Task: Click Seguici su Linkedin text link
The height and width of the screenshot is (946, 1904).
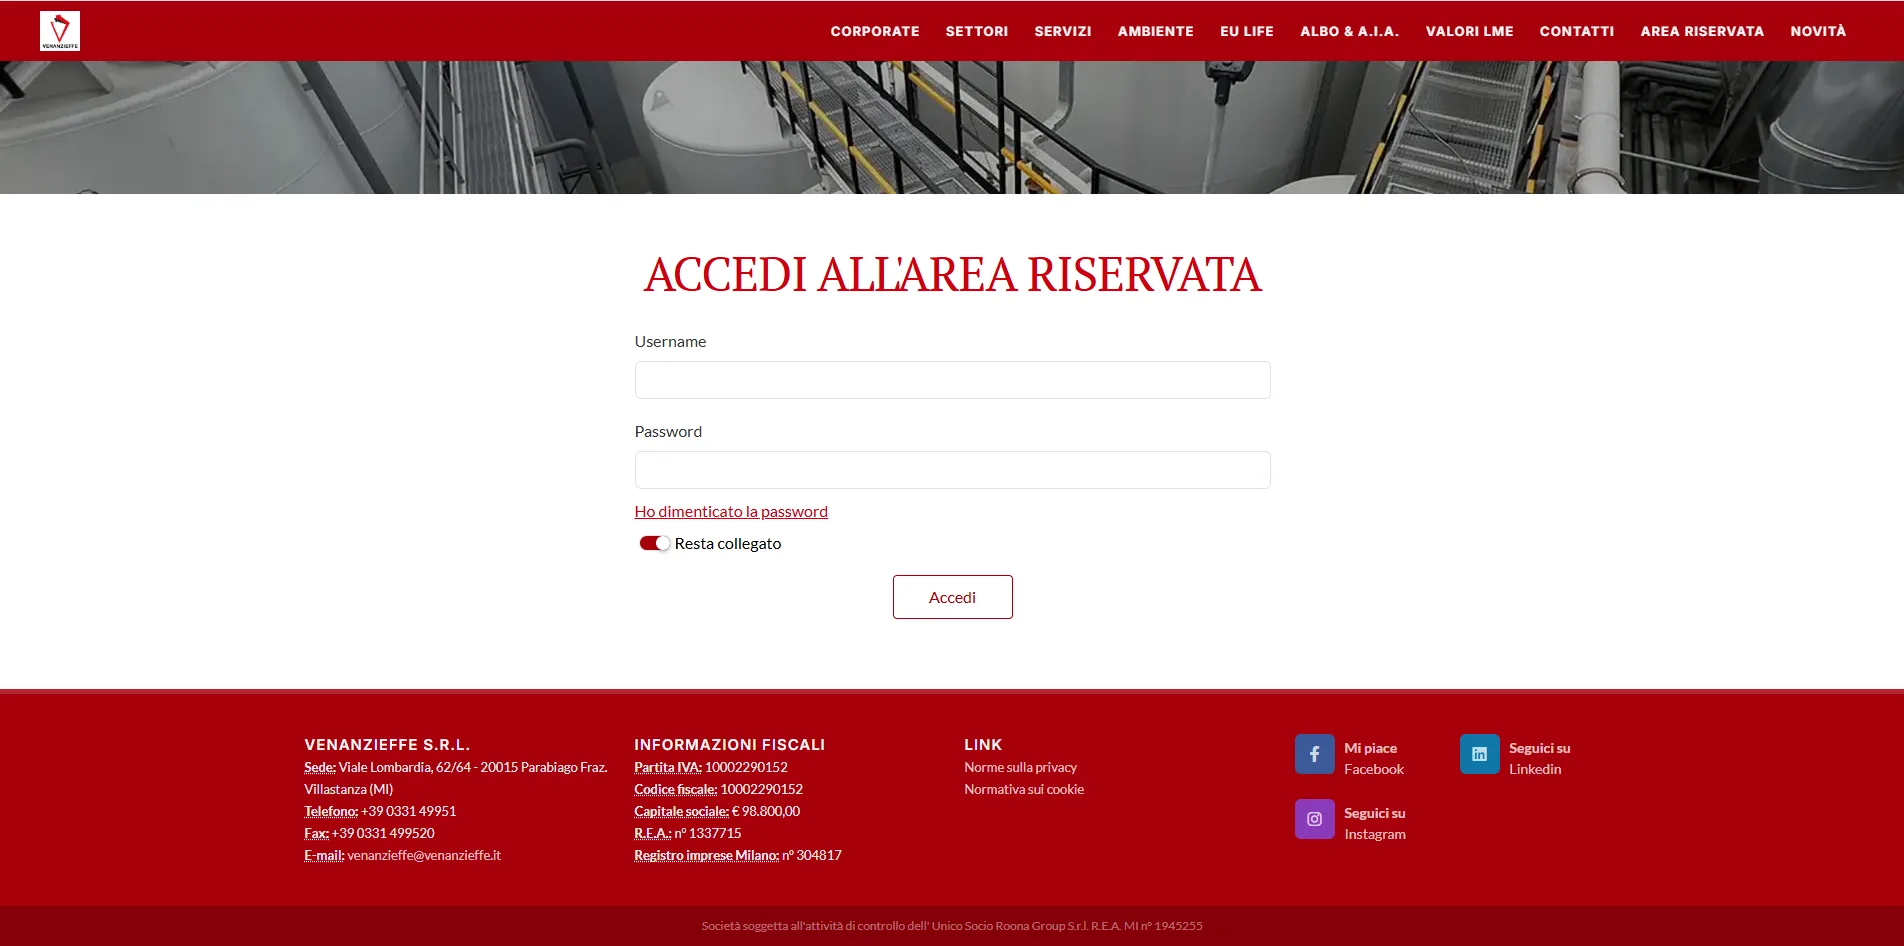Action: [1540, 758]
